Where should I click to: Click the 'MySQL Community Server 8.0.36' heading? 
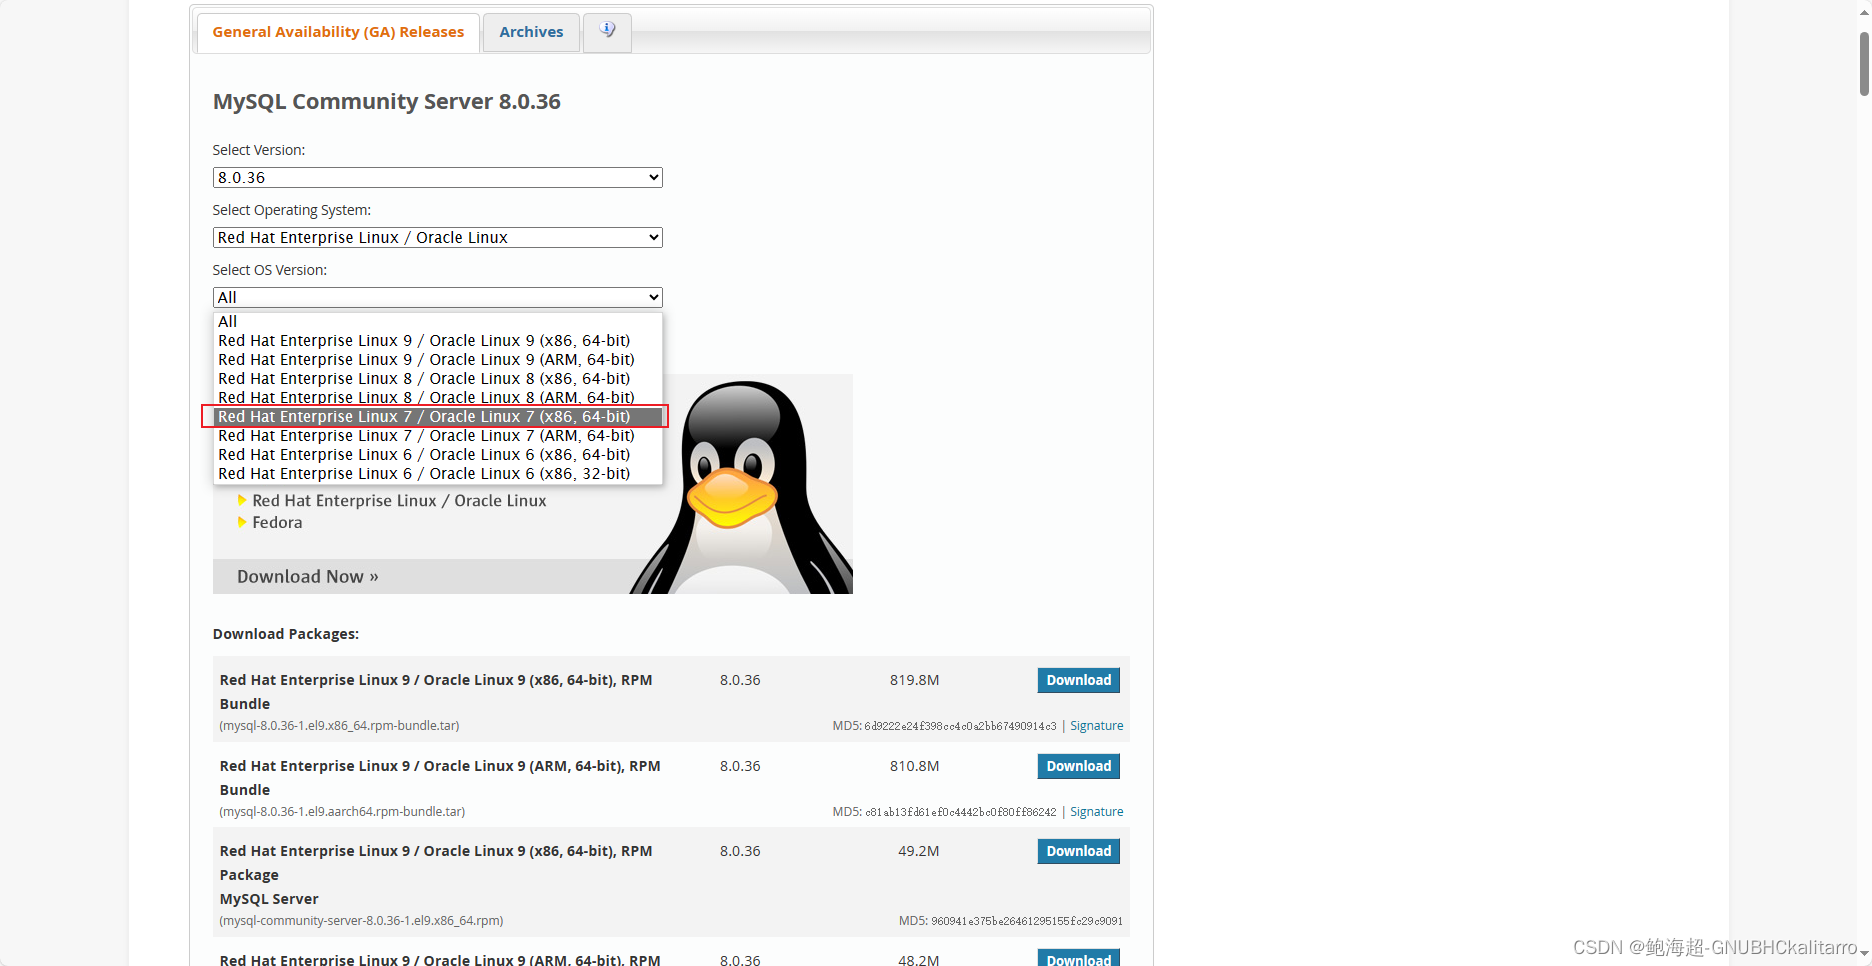pos(386,102)
